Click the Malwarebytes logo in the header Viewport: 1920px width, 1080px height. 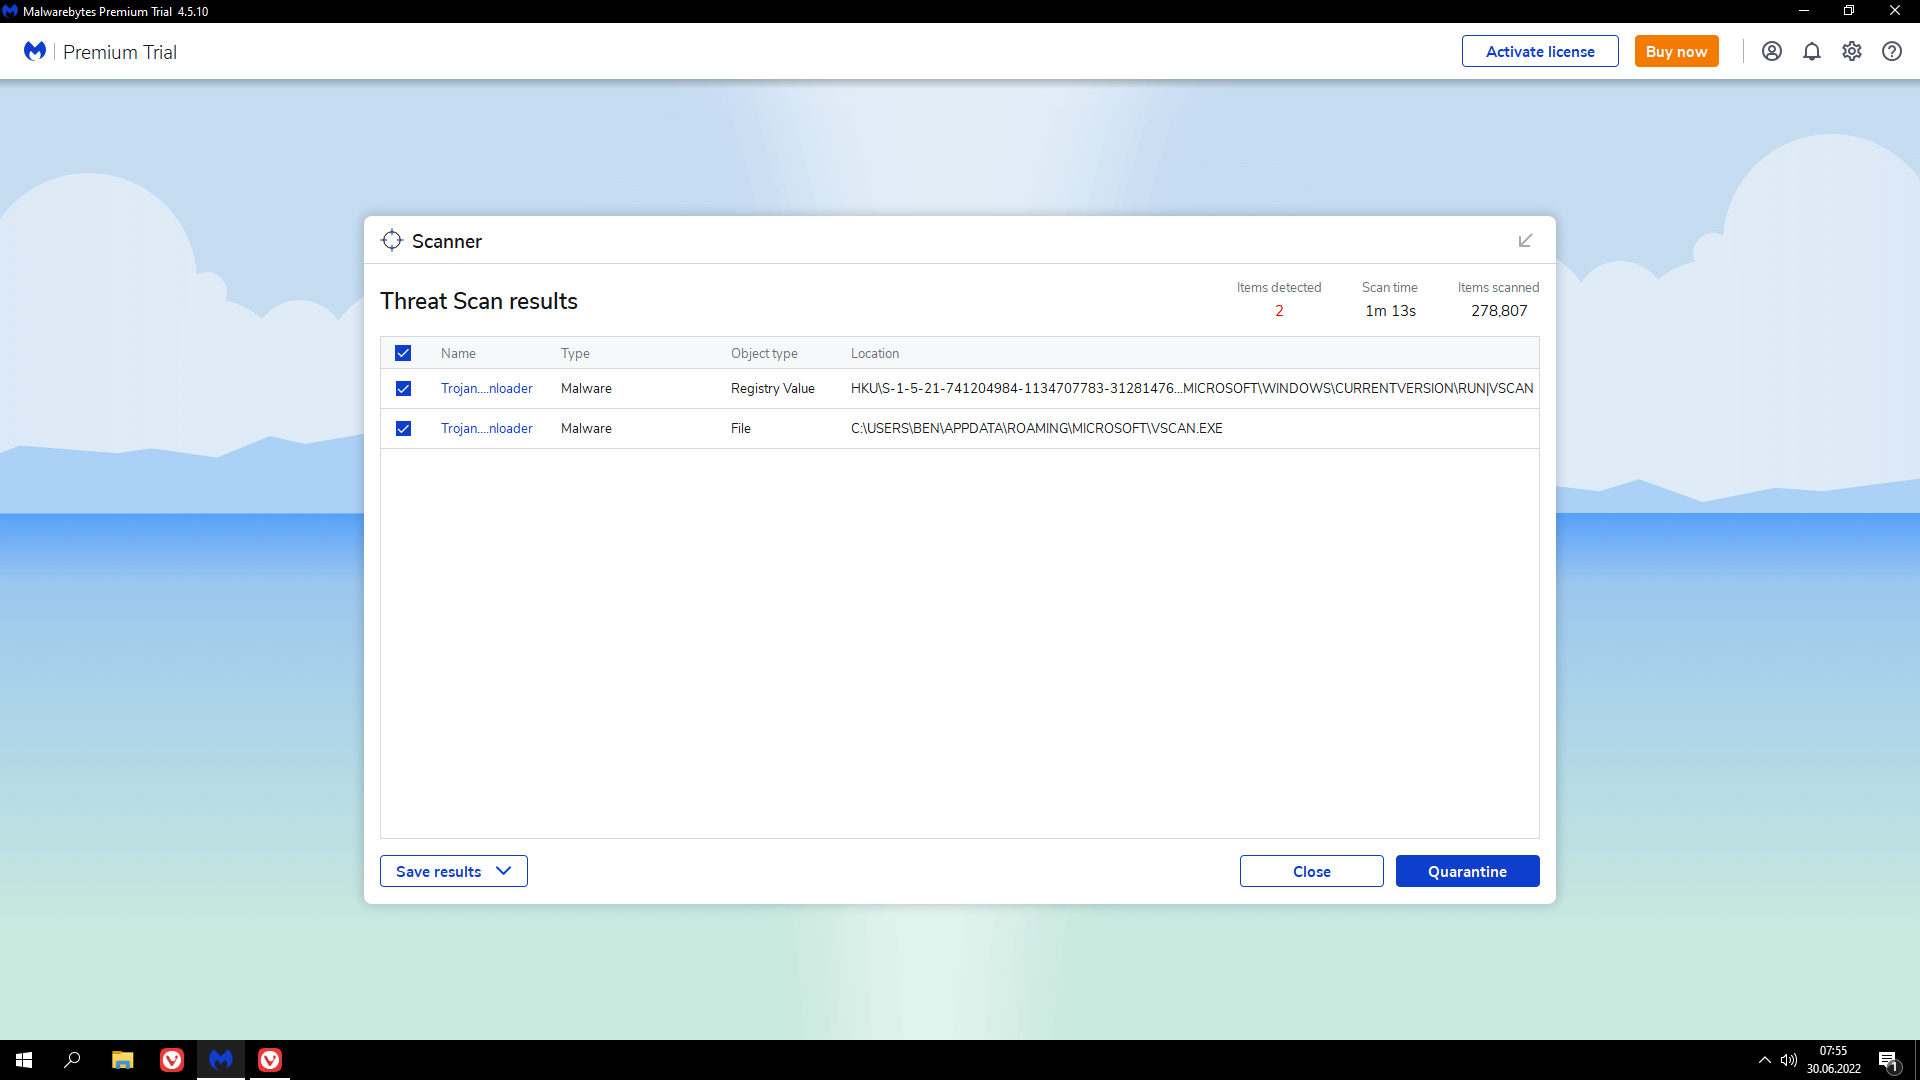click(x=35, y=51)
